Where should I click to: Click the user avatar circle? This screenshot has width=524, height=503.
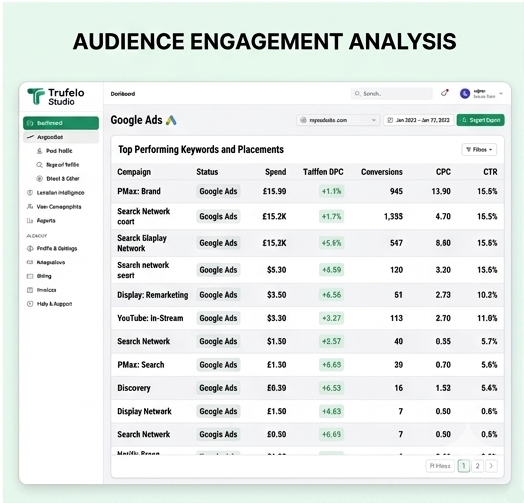click(x=465, y=94)
